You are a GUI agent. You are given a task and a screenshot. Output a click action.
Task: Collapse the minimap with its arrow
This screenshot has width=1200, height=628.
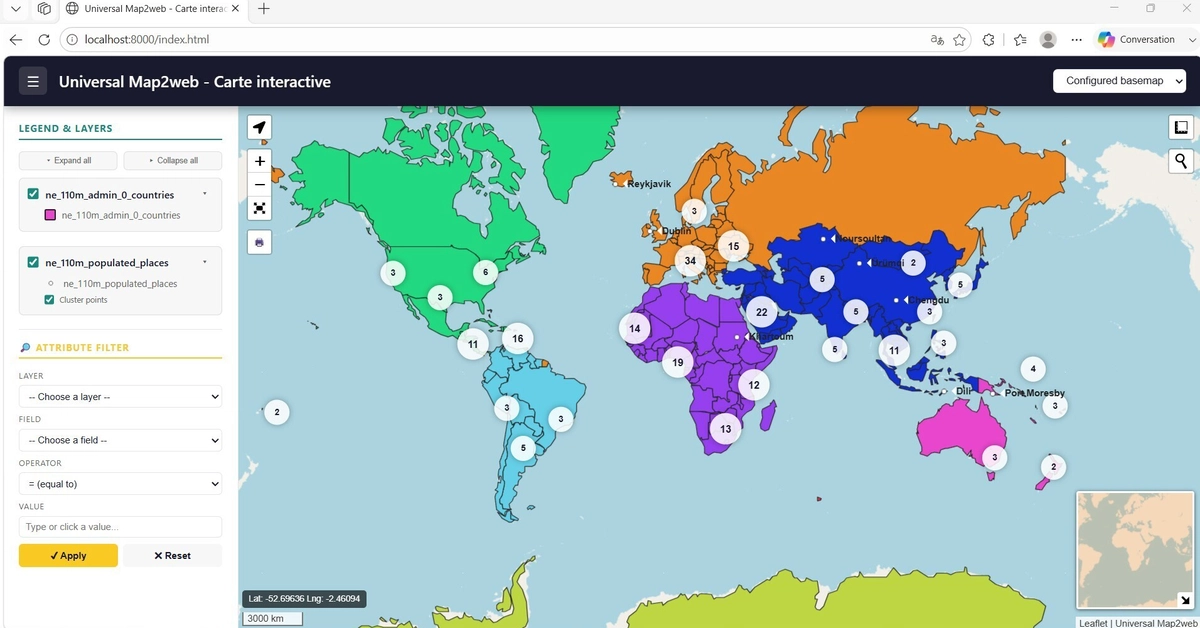click(x=1185, y=600)
